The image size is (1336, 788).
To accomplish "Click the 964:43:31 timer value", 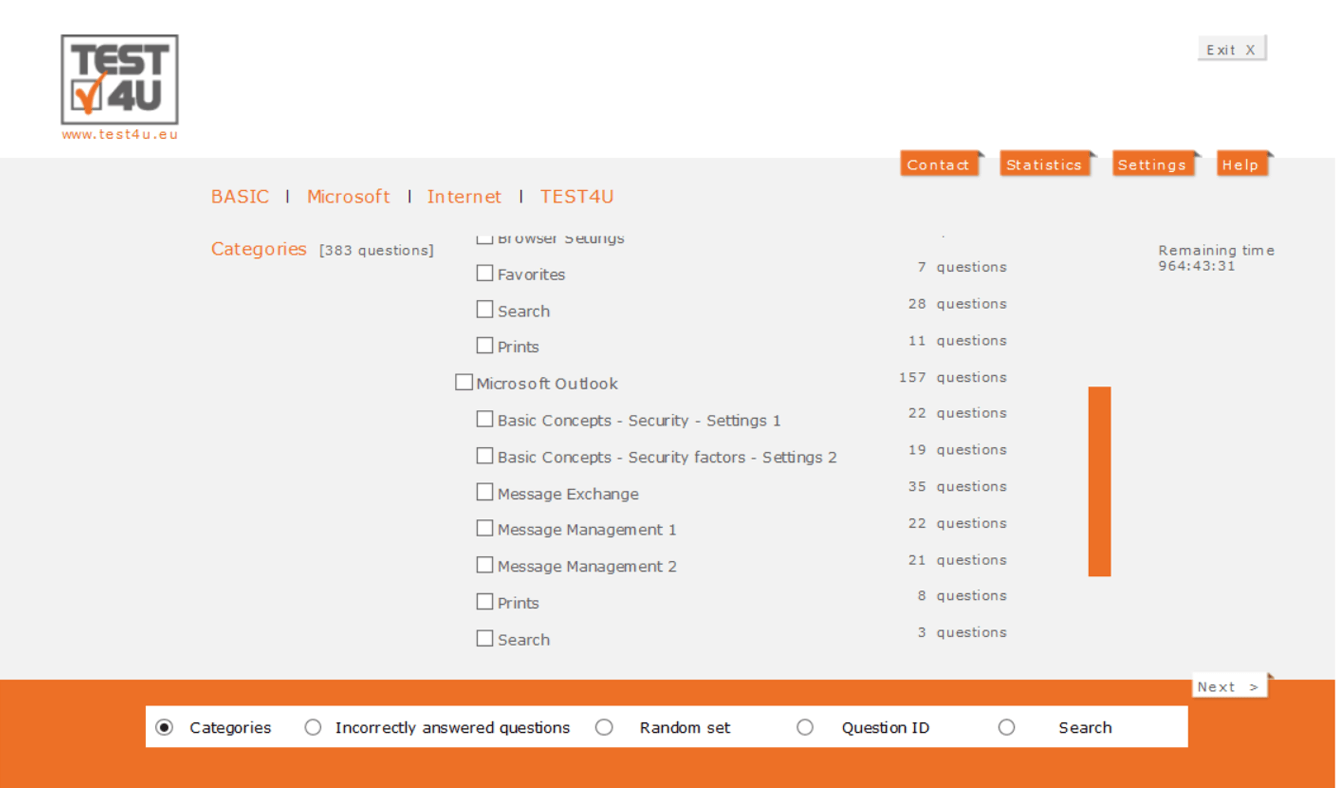I will point(1197,266).
